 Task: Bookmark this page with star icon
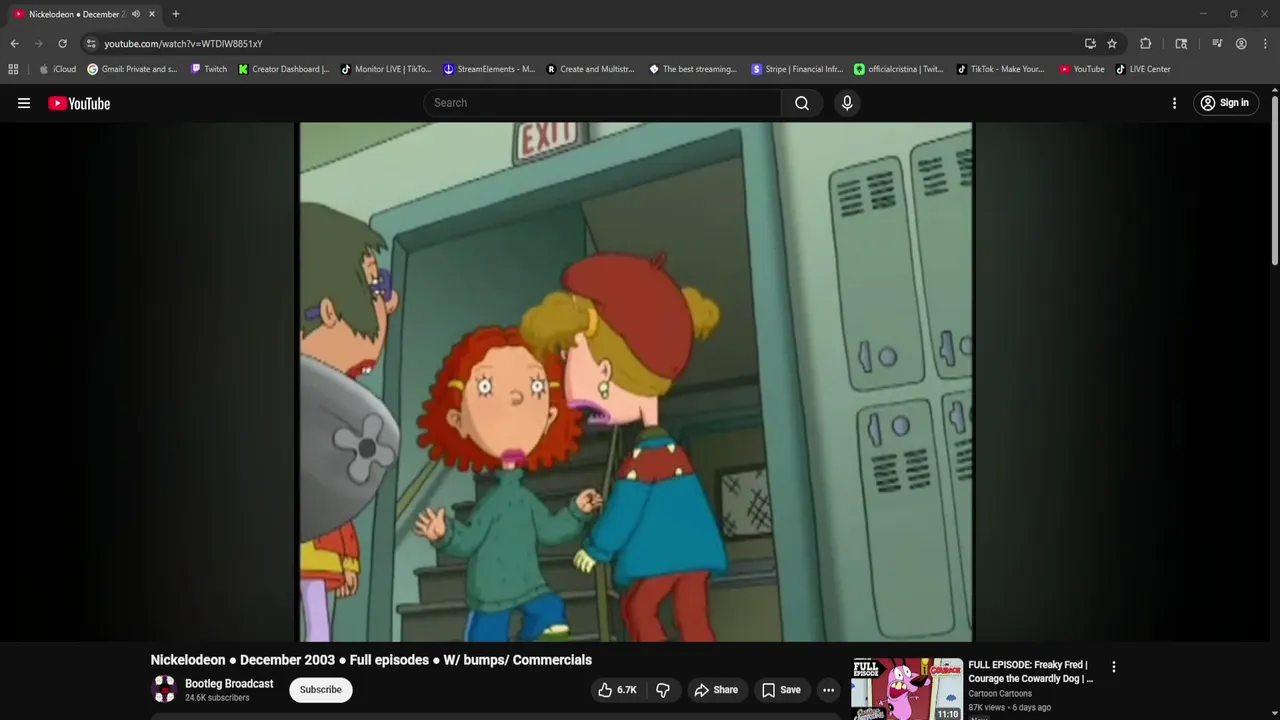[1112, 44]
